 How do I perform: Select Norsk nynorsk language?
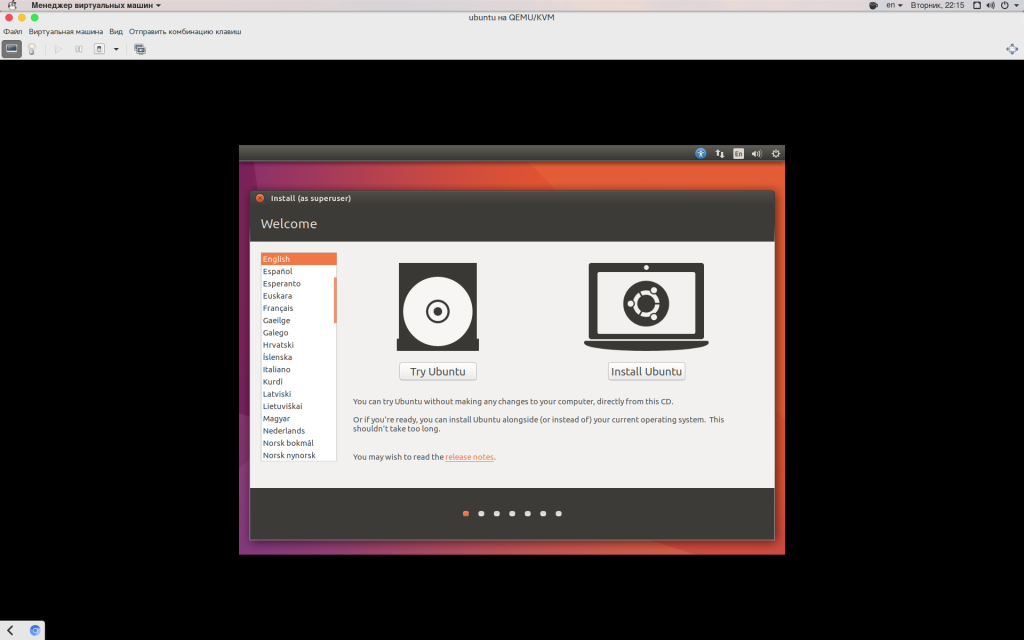(x=298, y=455)
